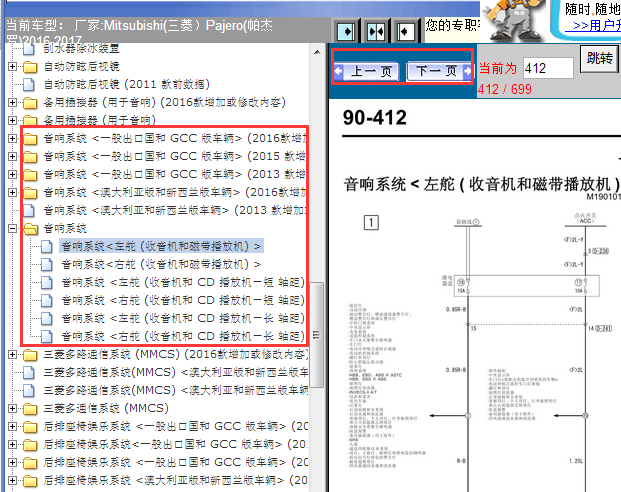Viewport: 621px width, 492px height.
Task: Click folder icon of 三菱多路通信系统 (MMCS) (2016款)
Action: (30, 355)
